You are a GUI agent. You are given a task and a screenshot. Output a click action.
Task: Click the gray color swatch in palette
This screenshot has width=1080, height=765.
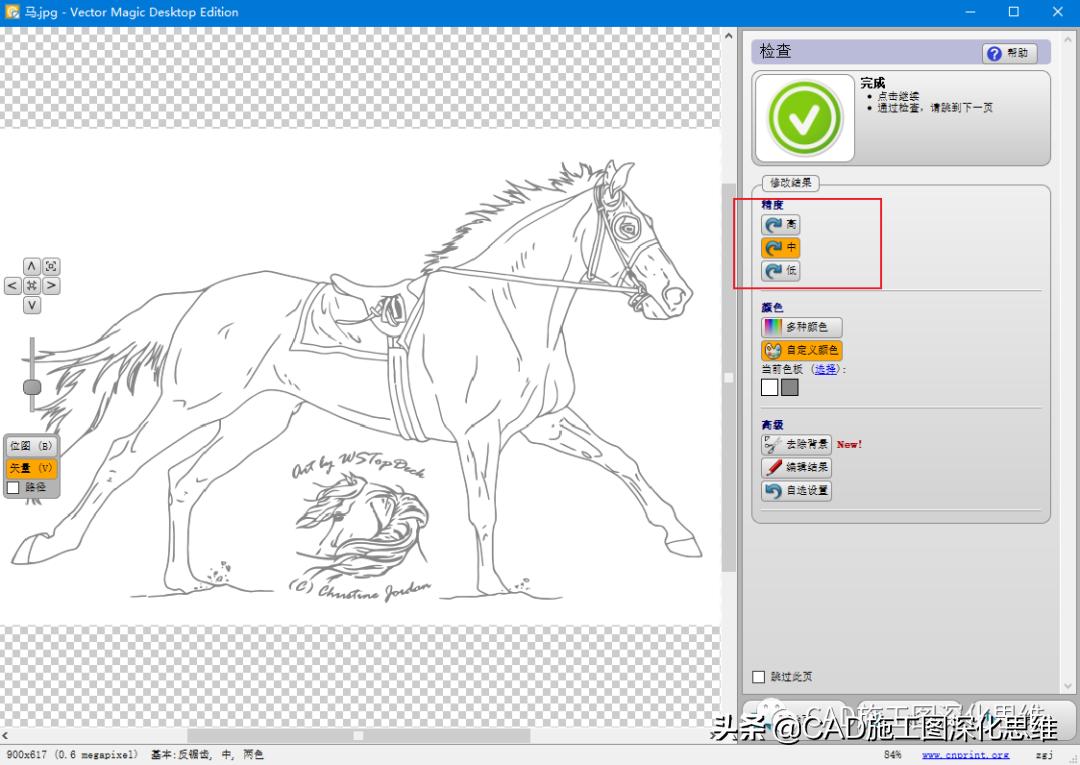pyautogui.click(x=790, y=387)
